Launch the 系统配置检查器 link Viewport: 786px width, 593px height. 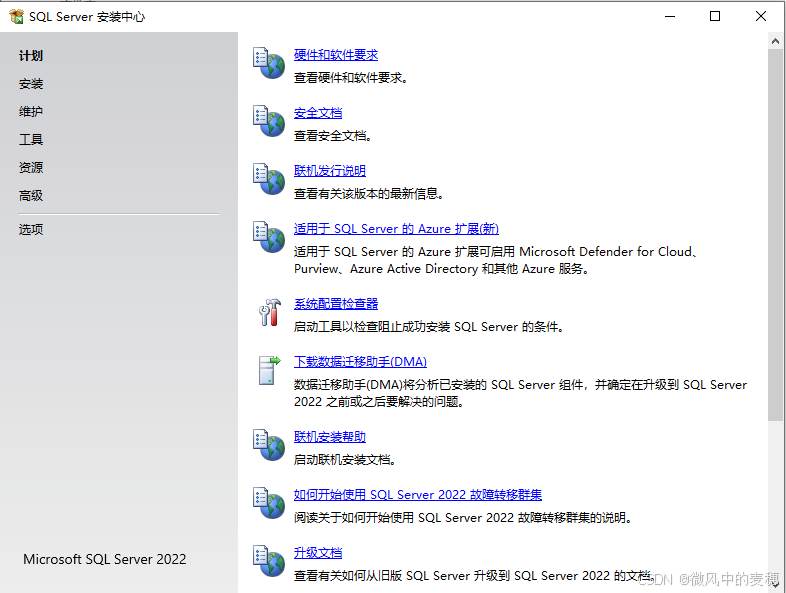click(x=336, y=304)
